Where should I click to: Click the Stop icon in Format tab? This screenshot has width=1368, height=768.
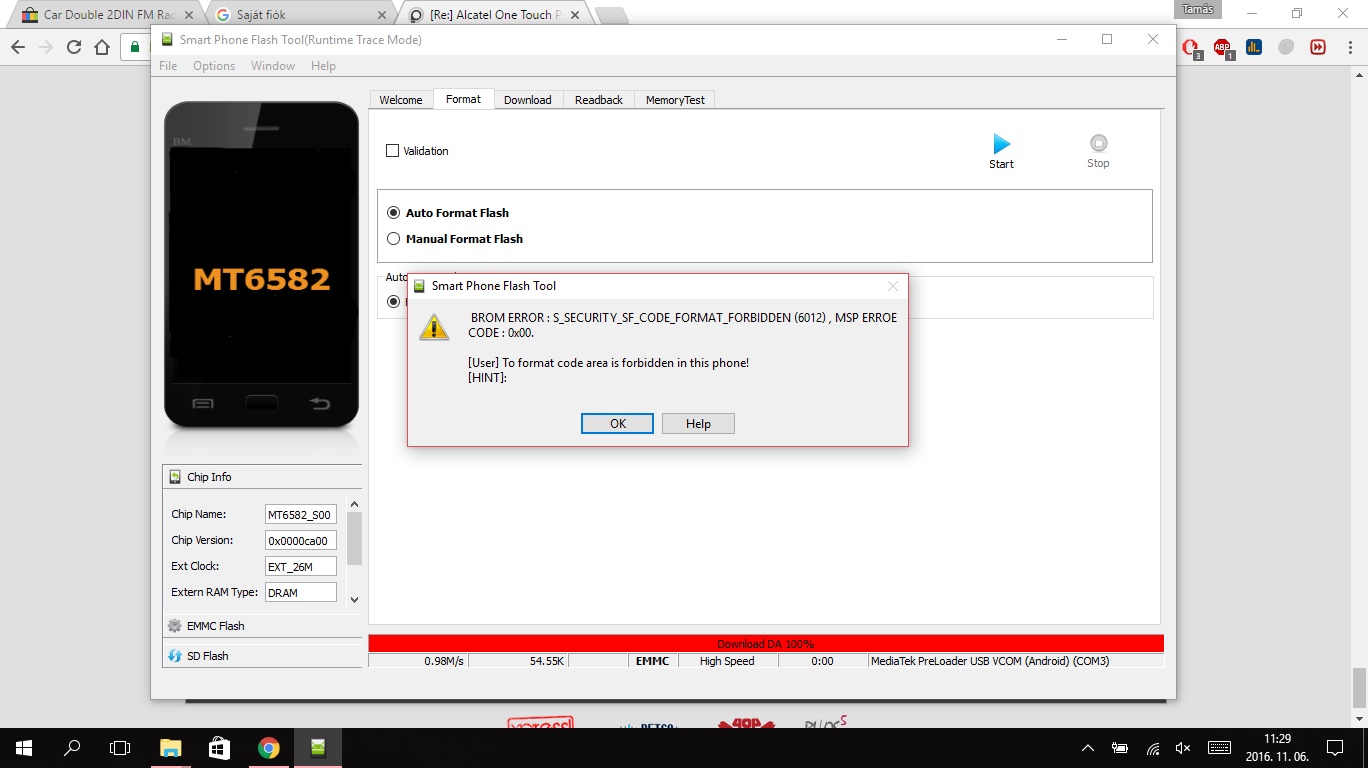[x=1098, y=143]
